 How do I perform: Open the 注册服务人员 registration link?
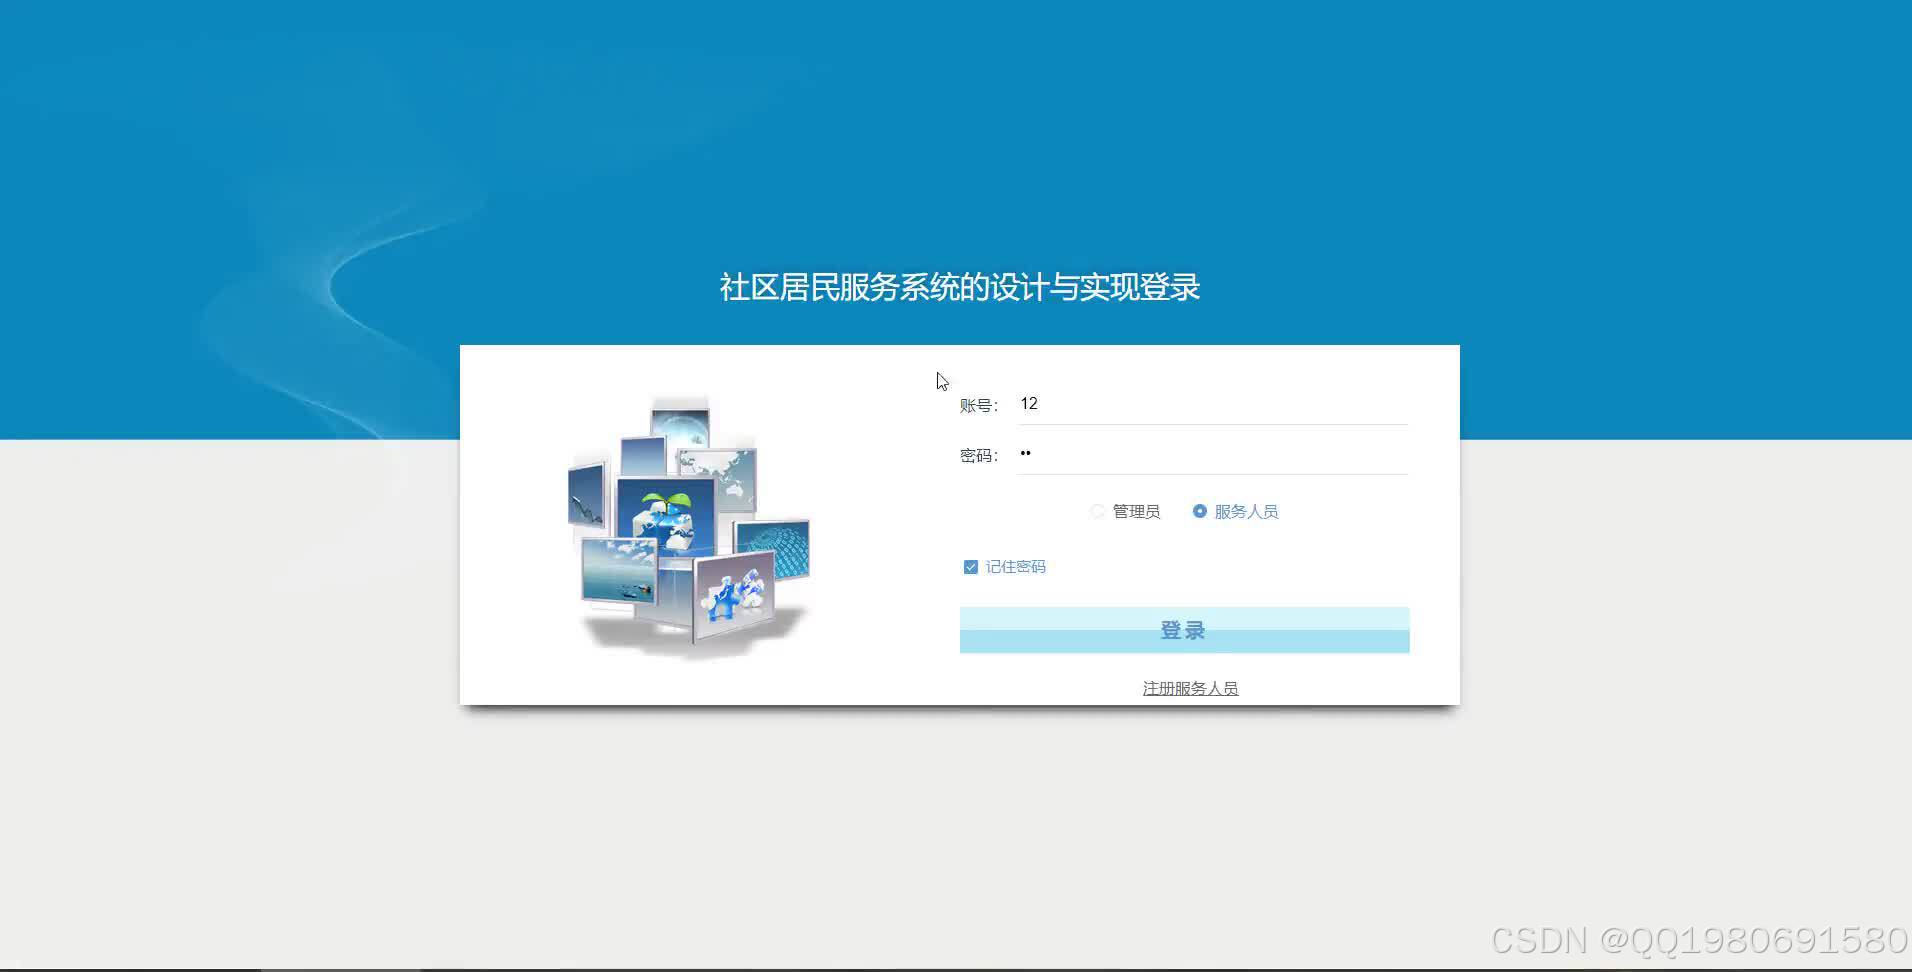tap(1189, 688)
